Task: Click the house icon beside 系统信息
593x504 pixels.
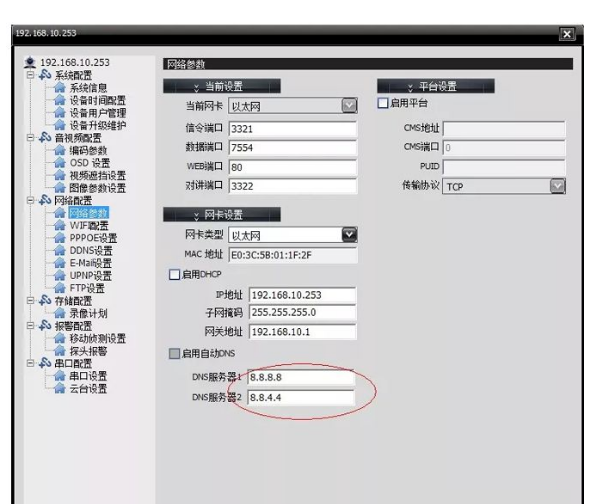Action: pyautogui.click(x=59, y=88)
